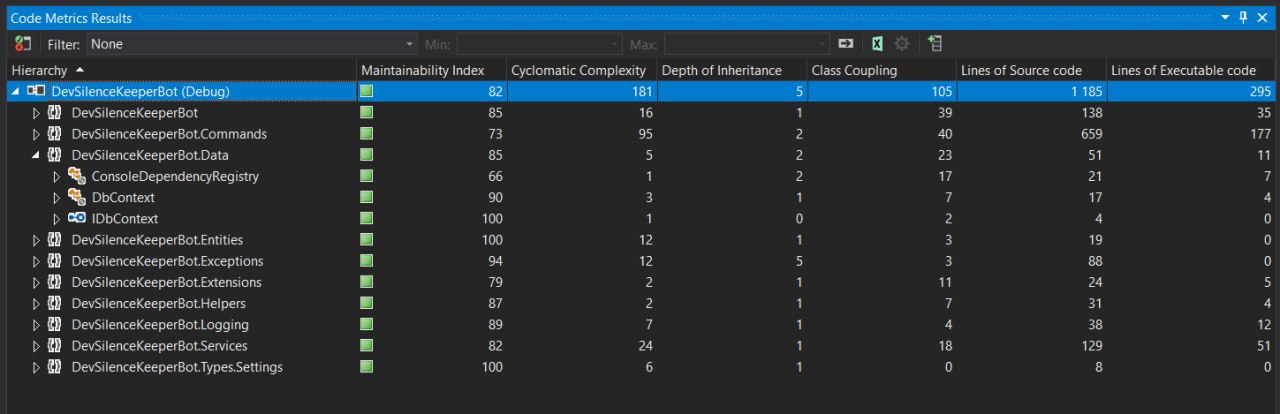Screen dimensions: 1280x414
Task: Open the Filter dropdown set to None
Action: (x=251, y=44)
